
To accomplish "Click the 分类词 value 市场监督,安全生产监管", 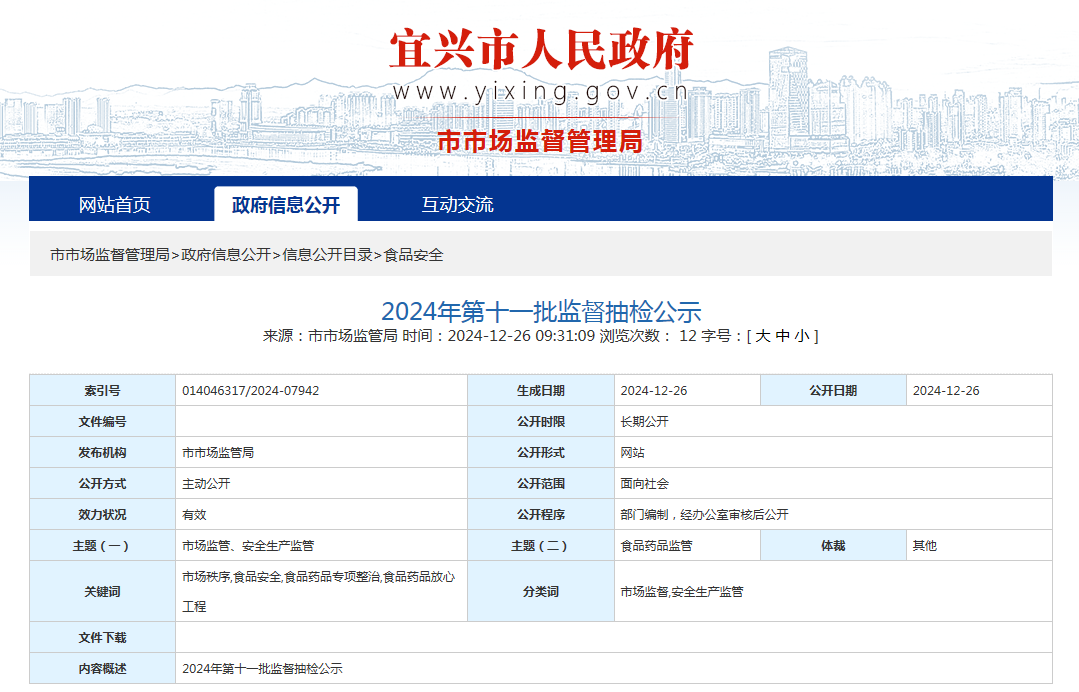I will (682, 592).
